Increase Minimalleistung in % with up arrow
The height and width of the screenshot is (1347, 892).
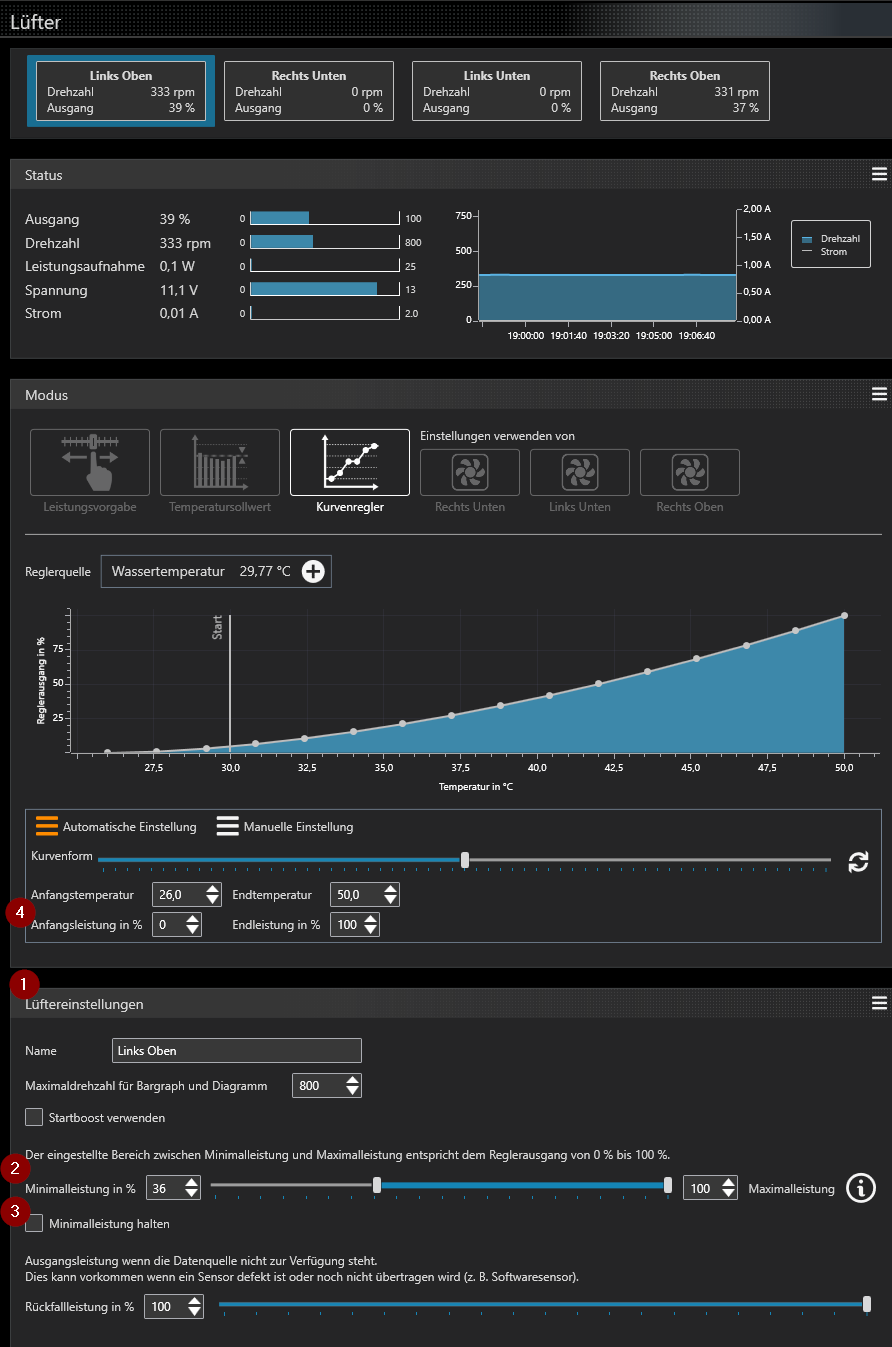tap(191, 1183)
